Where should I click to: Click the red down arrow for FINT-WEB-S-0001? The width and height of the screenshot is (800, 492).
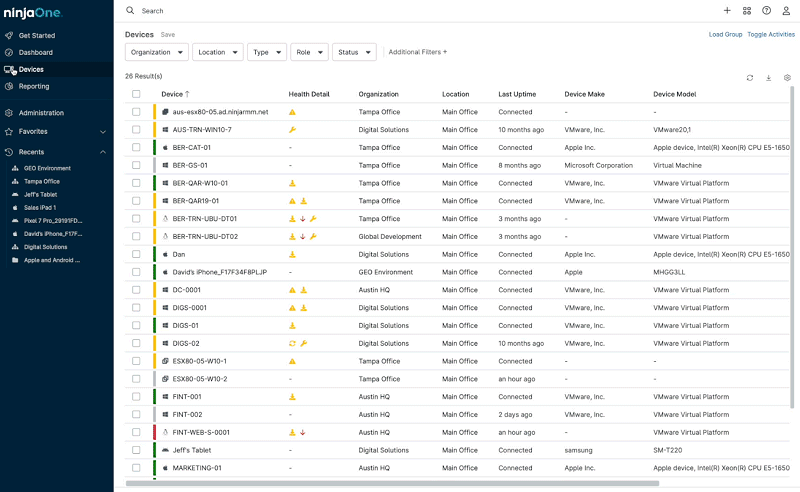tap(303, 432)
